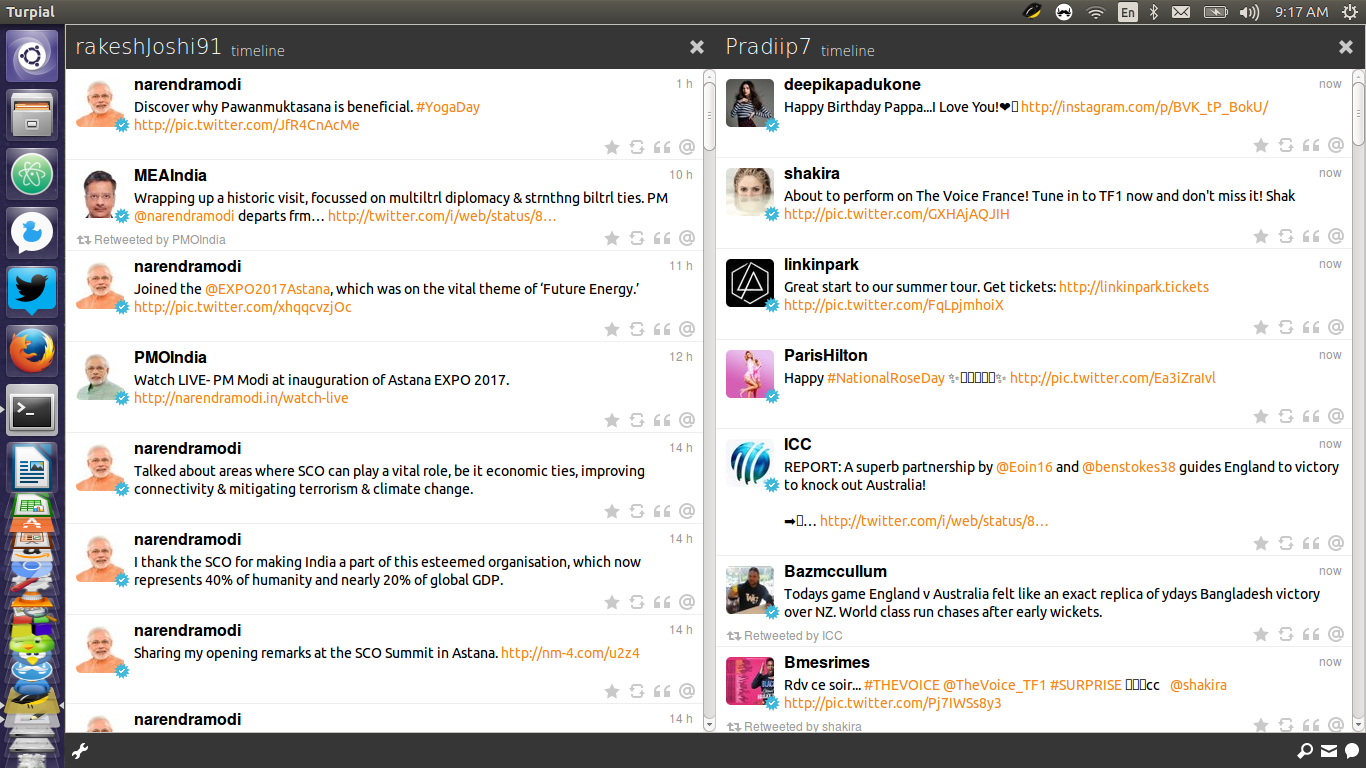Compose a new tweet with the speech bubble icon

click(x=1352, y=751)
